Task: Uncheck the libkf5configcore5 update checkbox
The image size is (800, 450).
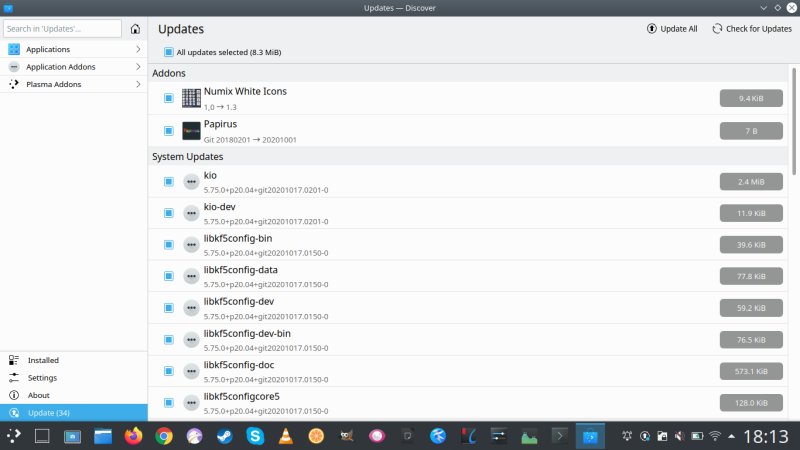Action: point(168,403)
